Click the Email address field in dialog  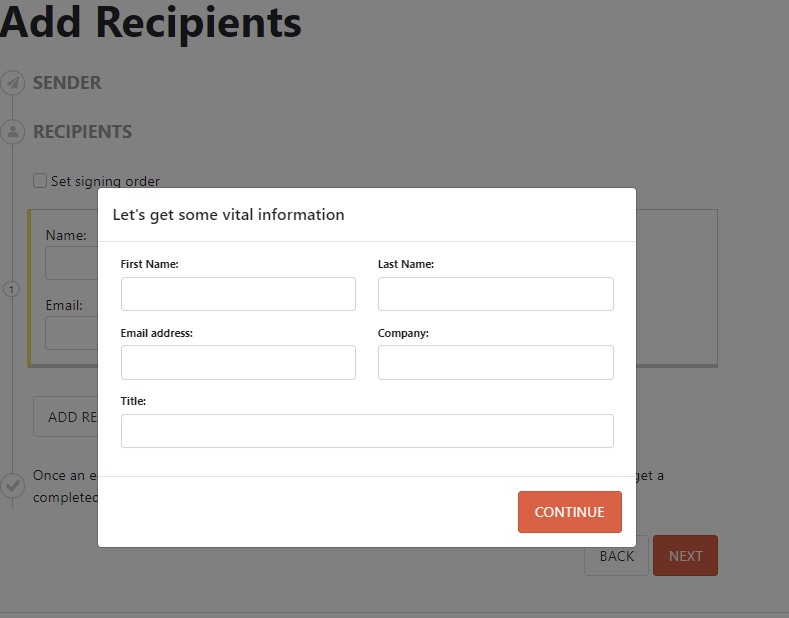(238, 362)
